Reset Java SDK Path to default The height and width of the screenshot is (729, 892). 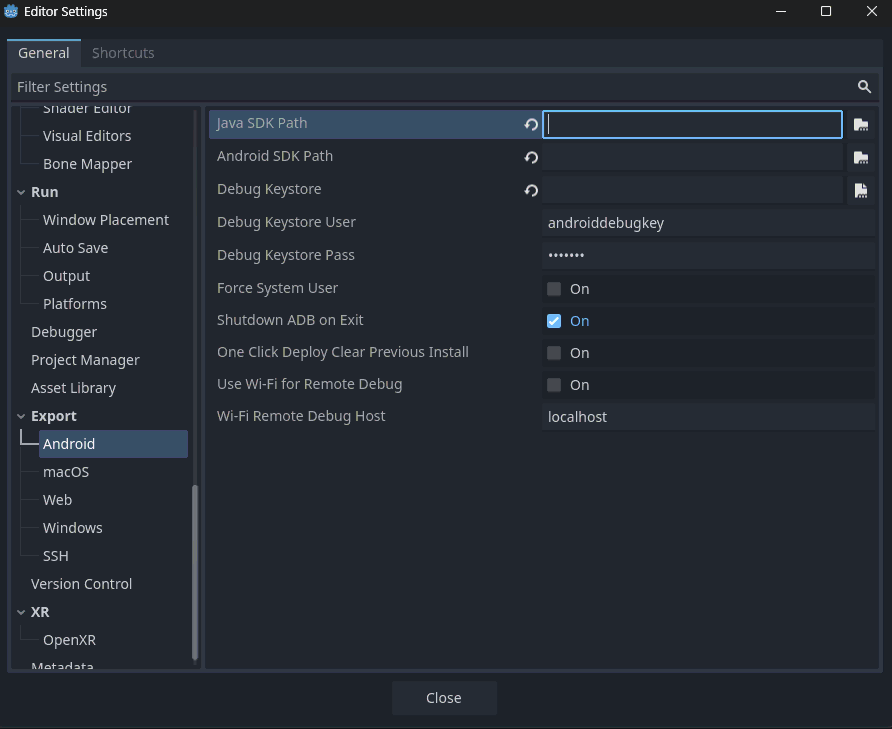[x=530, y=124]
